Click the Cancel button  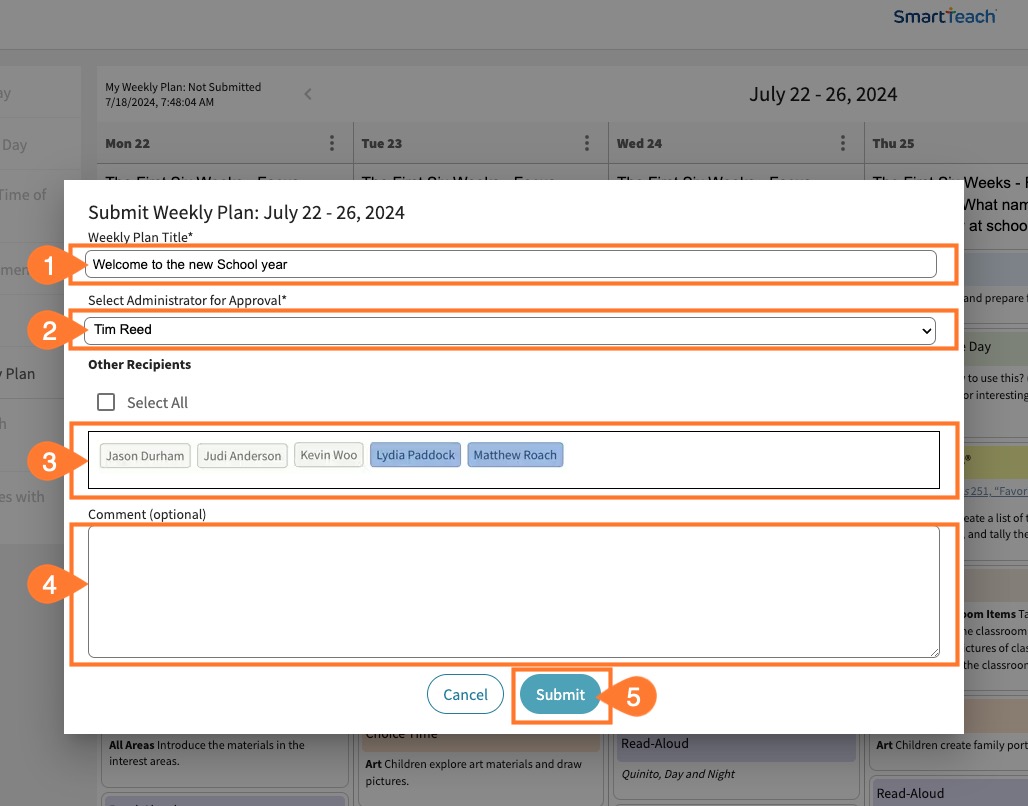point(465,694)
